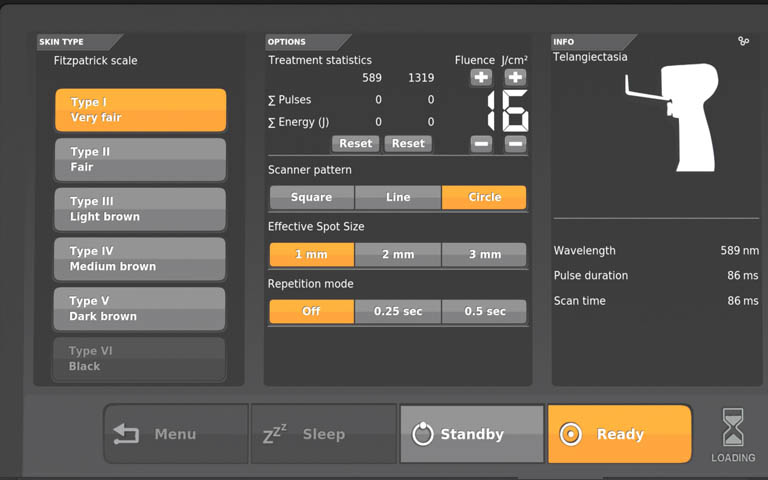The width and height of the screenshot is (768, 480).
Task: Set effective spot size to 2 mm
Action: 398,254
